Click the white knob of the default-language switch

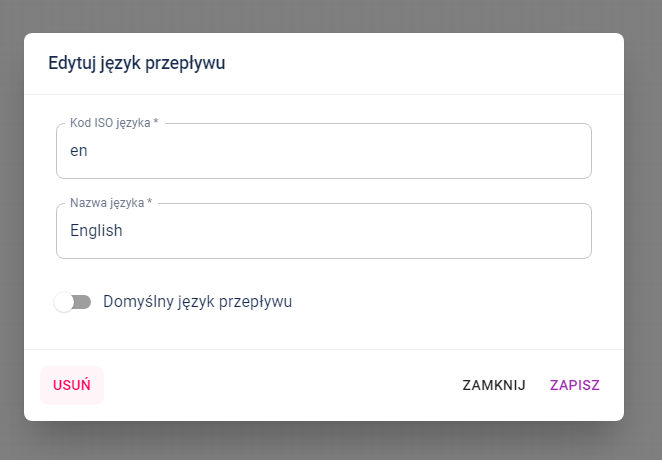click(64, 302)
